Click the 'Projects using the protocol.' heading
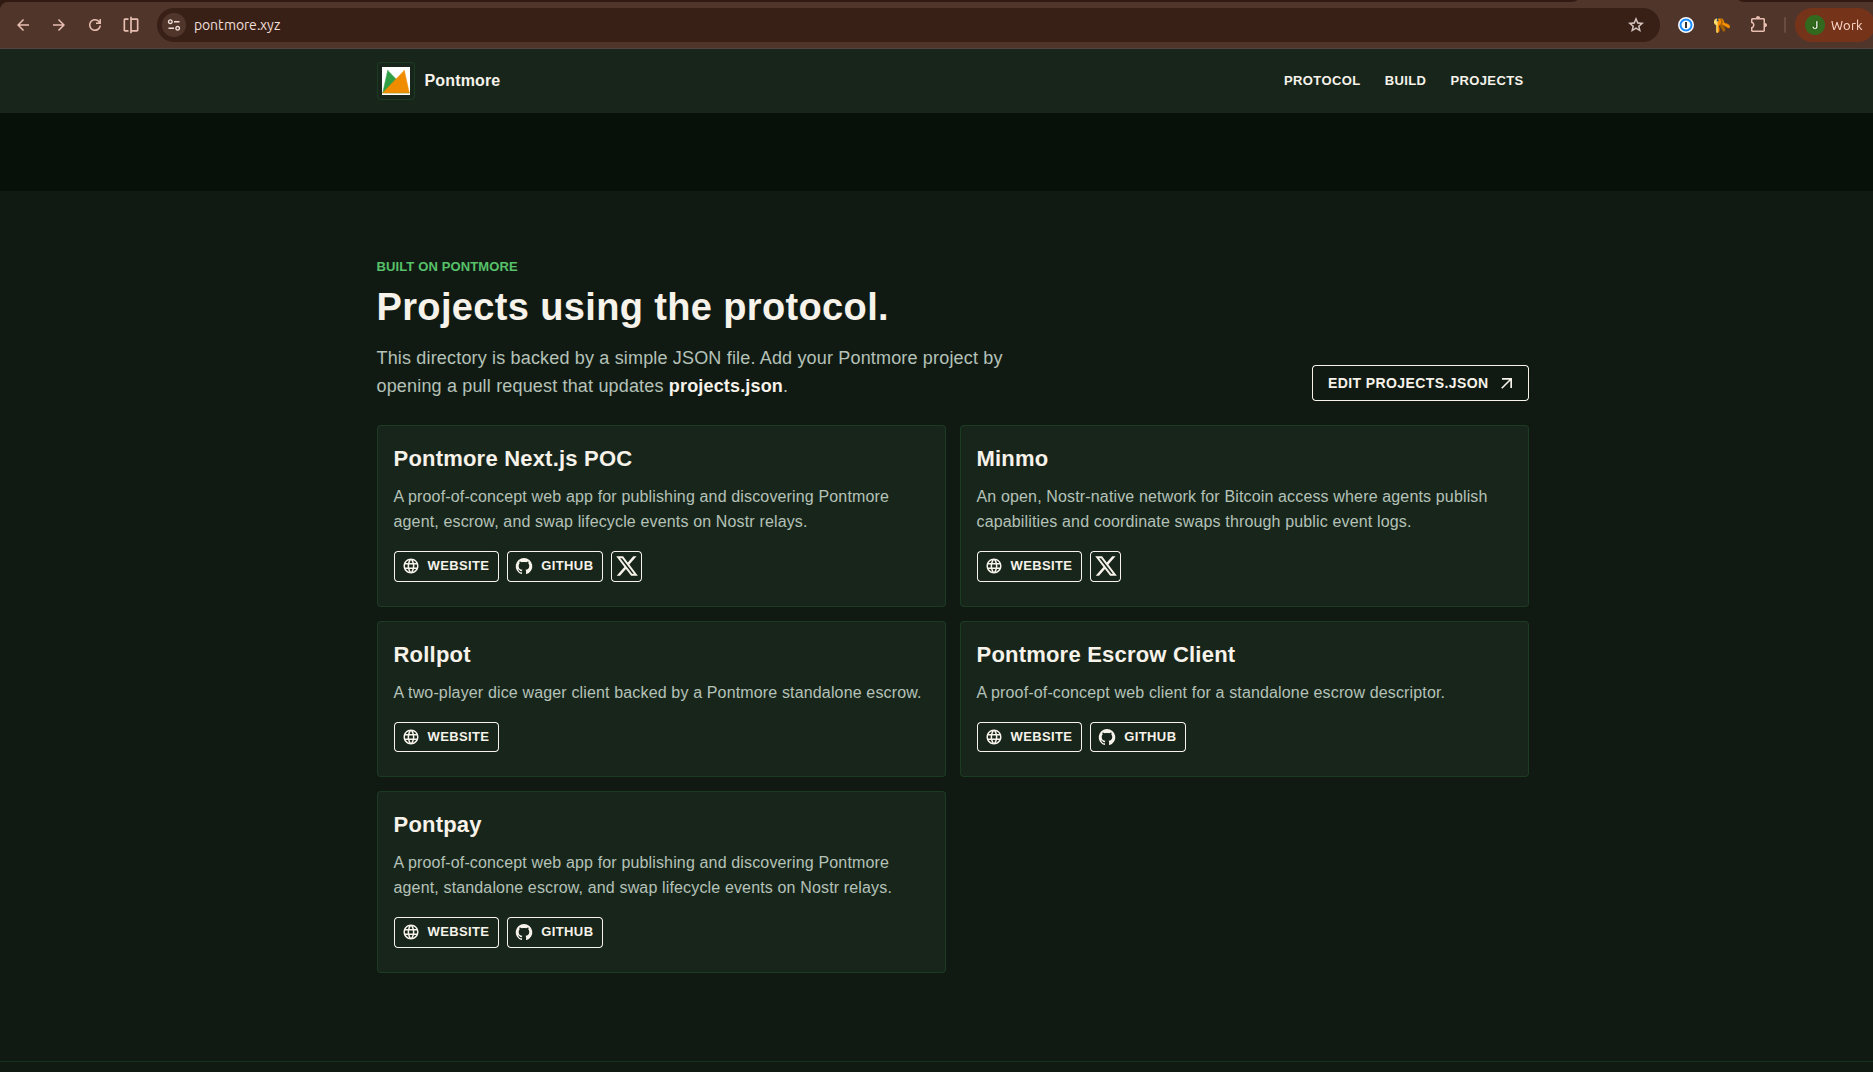This screenshot has height=1072, width=1873. coord(632,307)
